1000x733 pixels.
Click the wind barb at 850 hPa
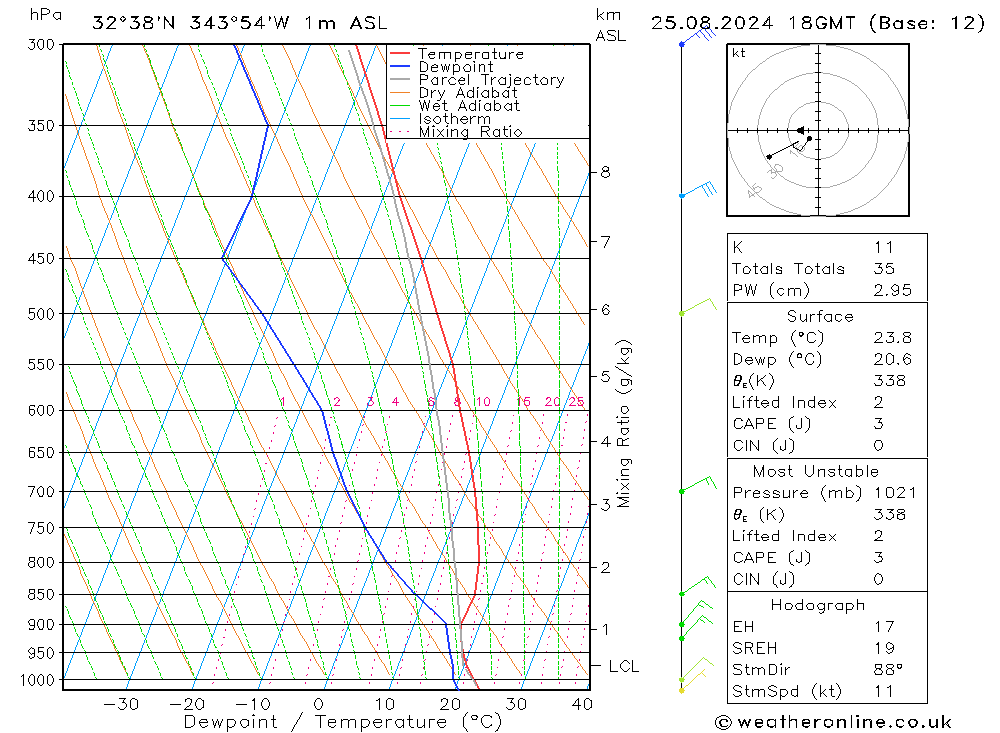pyautogui.click(x=698, y=585)
